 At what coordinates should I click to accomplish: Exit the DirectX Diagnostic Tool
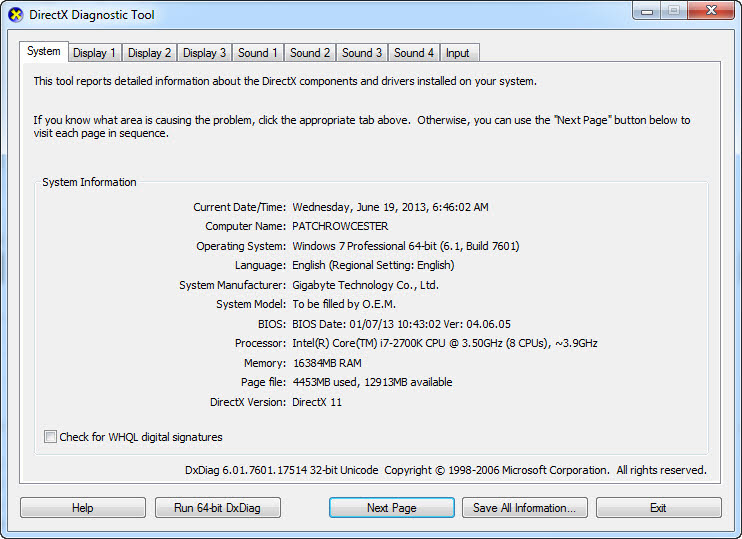point(659,508)
